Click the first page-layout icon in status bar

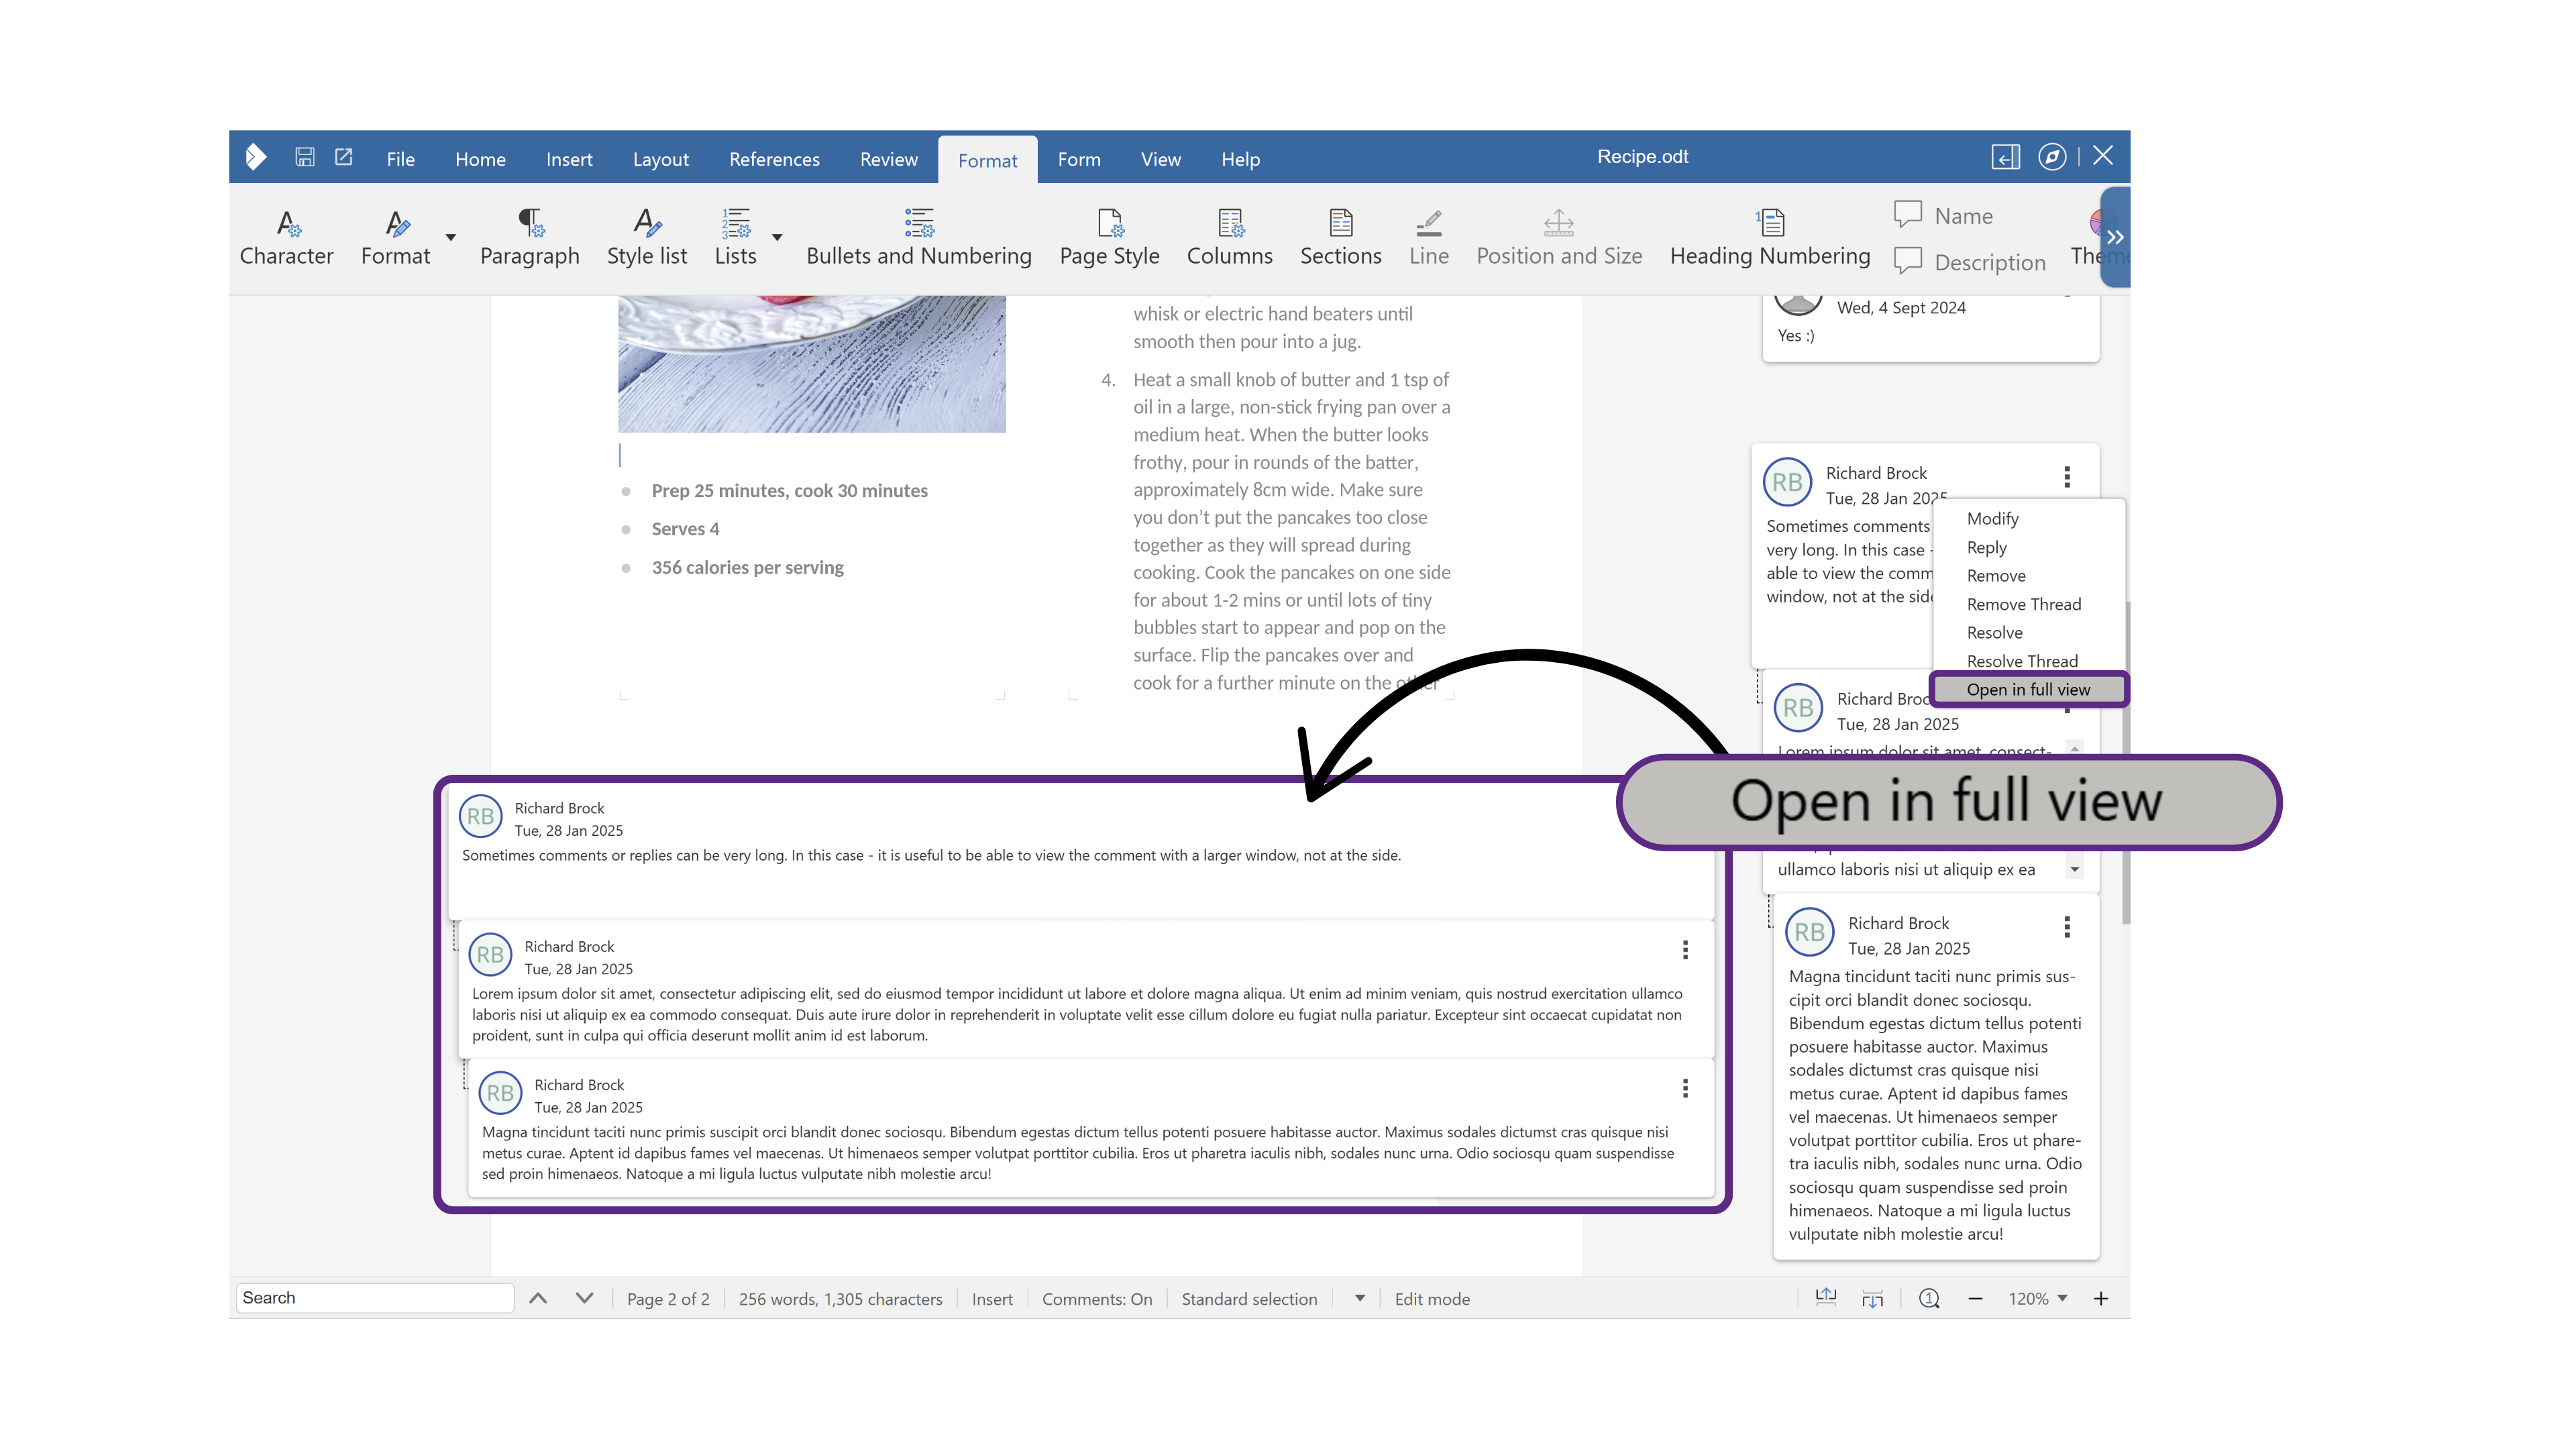(x=1826, y=1298)
